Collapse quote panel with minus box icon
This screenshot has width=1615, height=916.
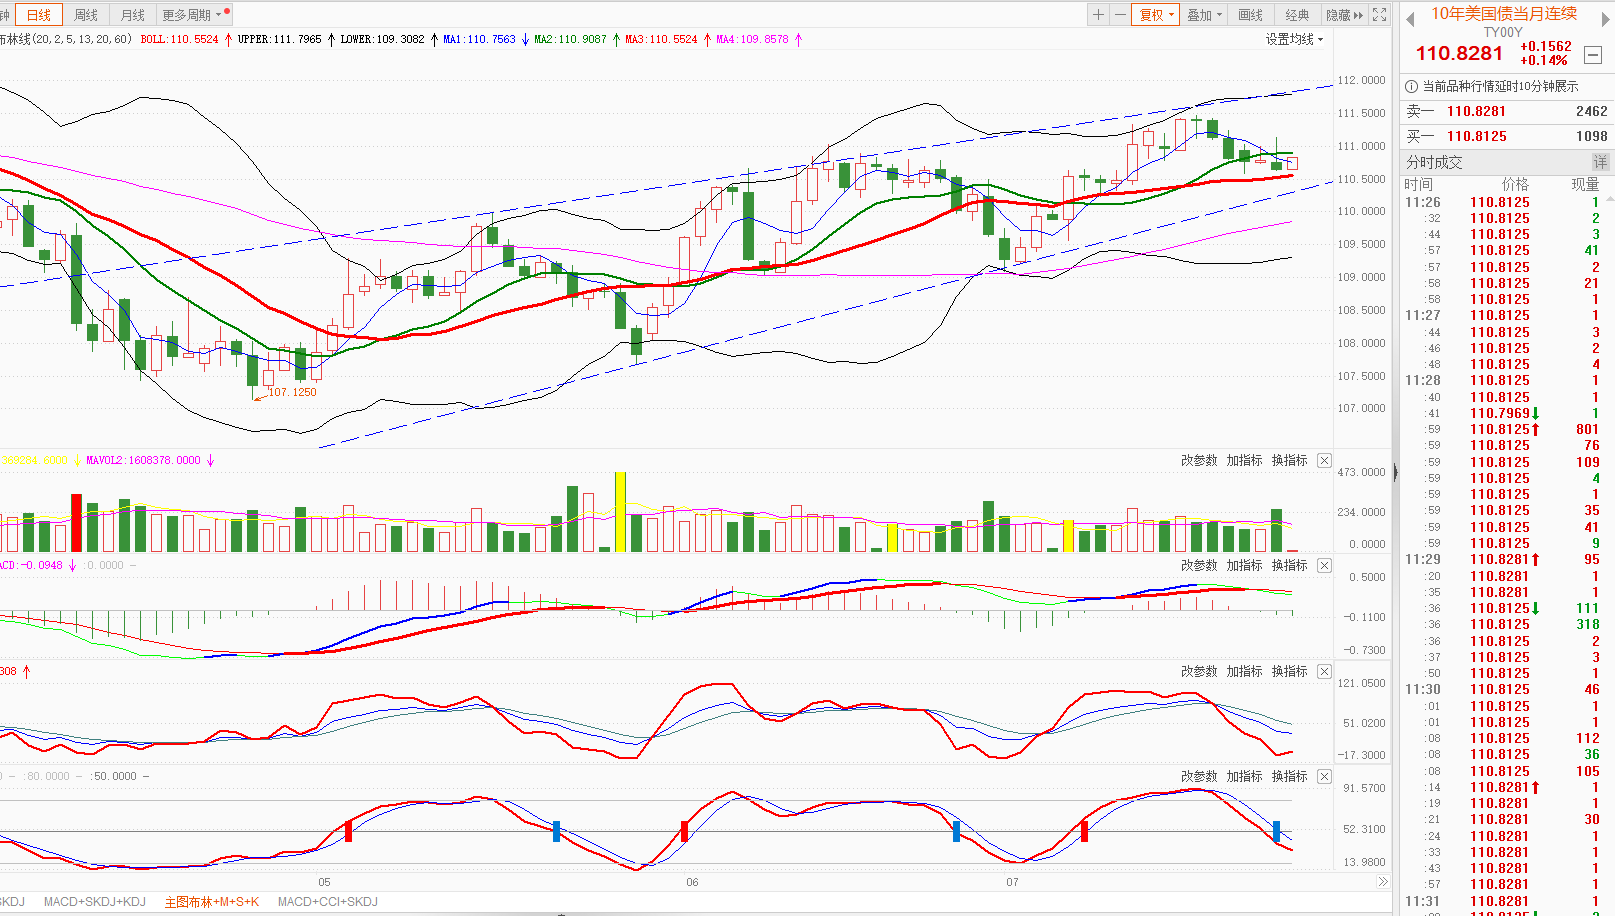click(x=1594, y=55)
